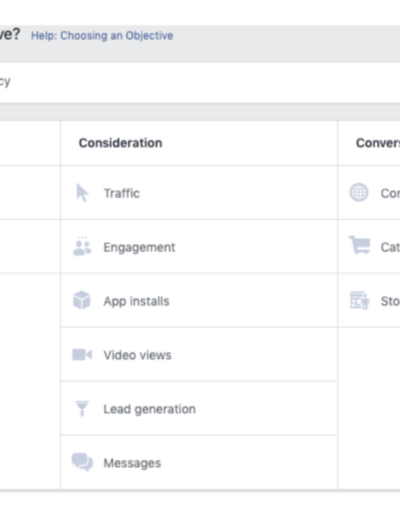Click the Consideration column header
The image size is (400, 516).
pos(121,143)
